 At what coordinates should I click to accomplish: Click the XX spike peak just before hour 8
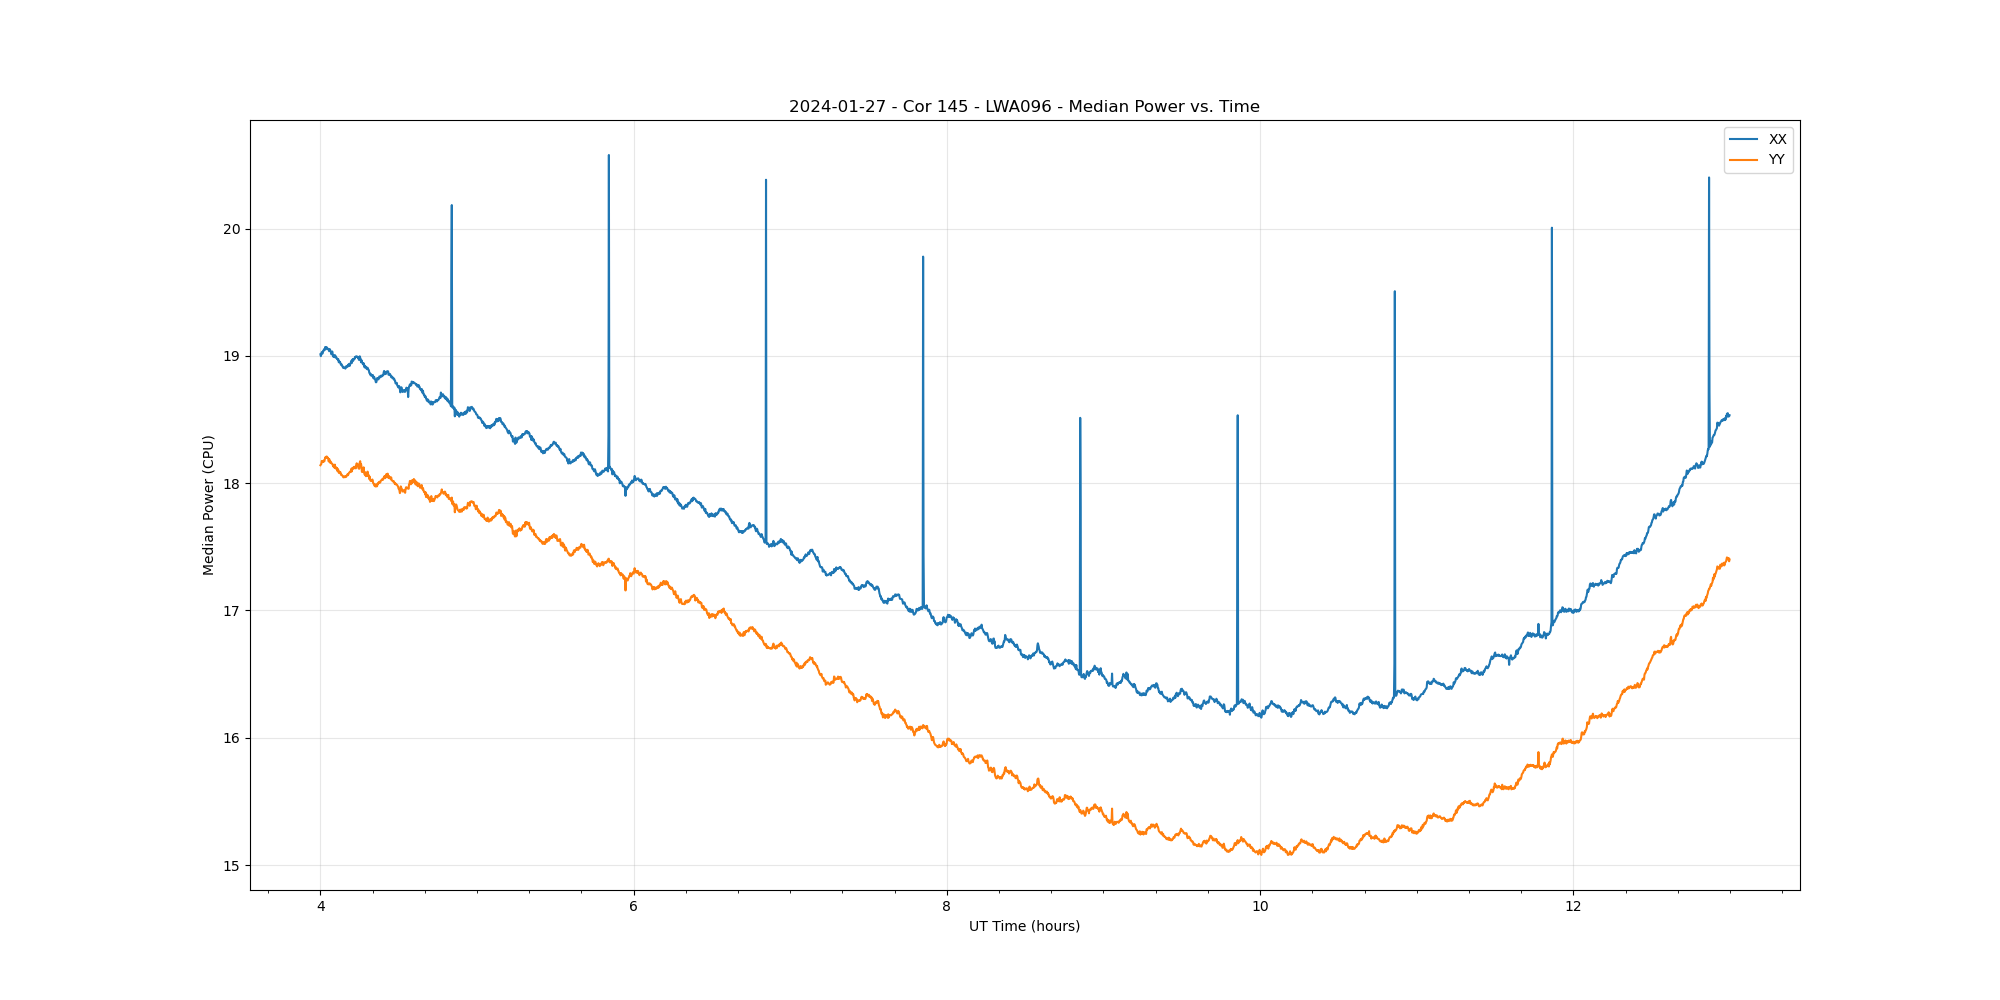coord(923,257)
